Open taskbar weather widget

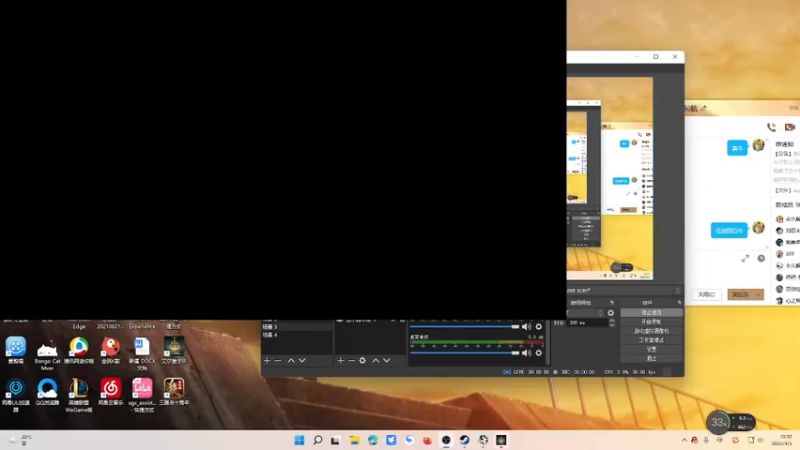[x=20, y=440]
